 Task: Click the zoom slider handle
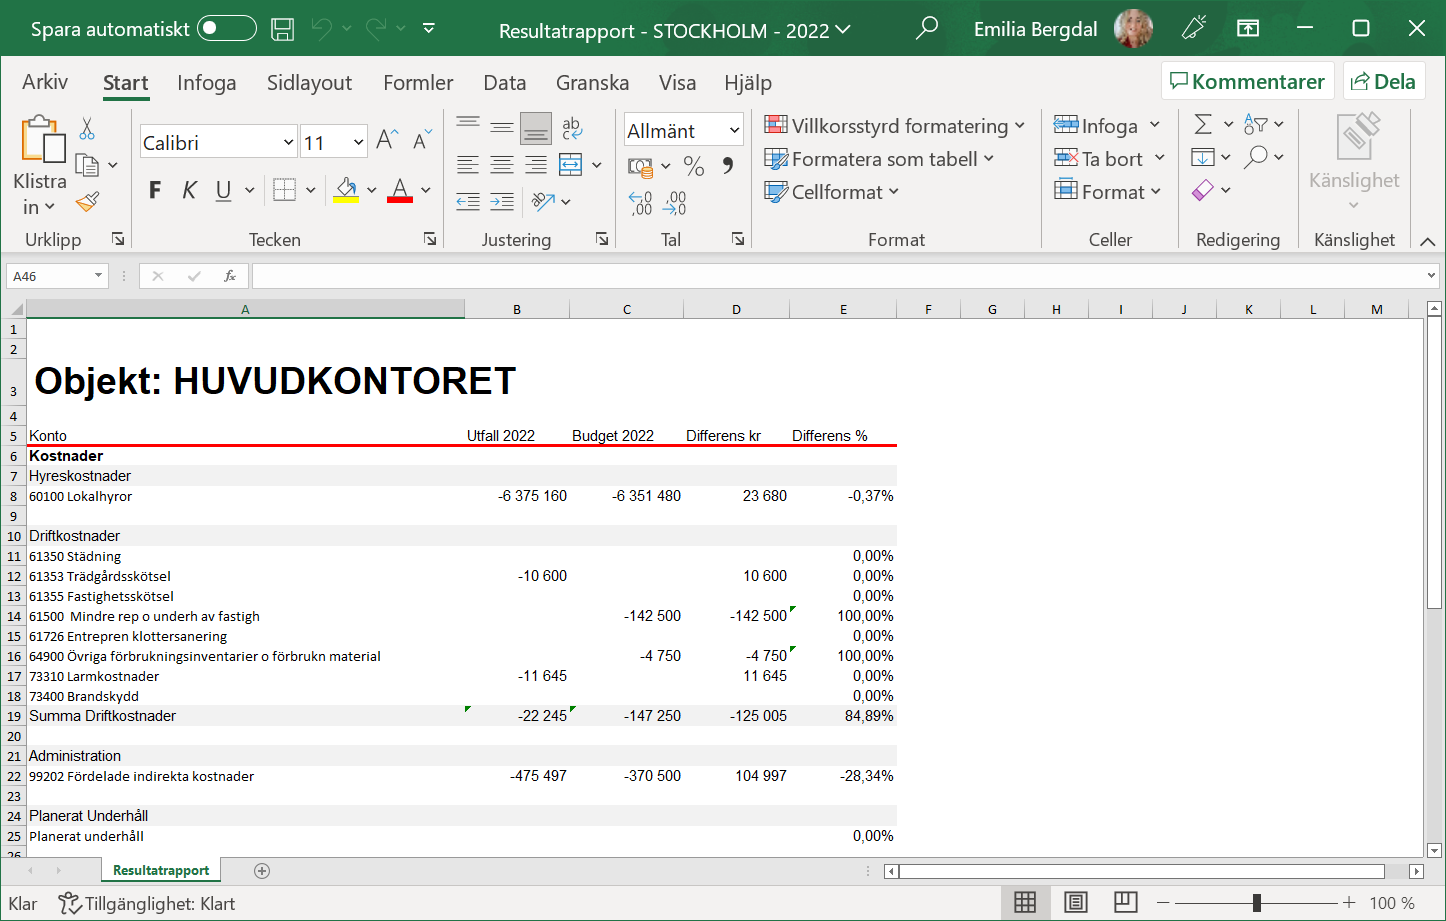1256,903
